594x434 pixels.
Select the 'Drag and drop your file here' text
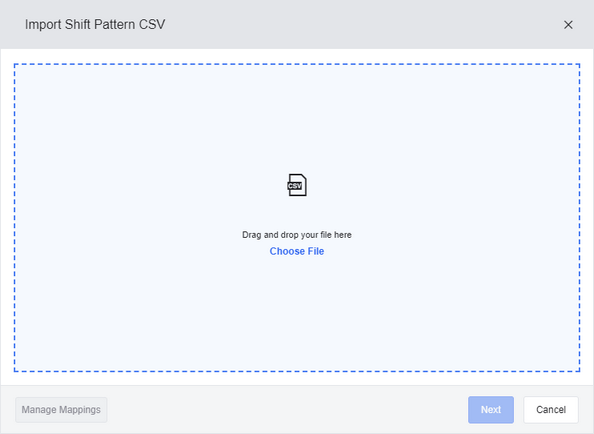pyautogui.click(x=297, y=235)
